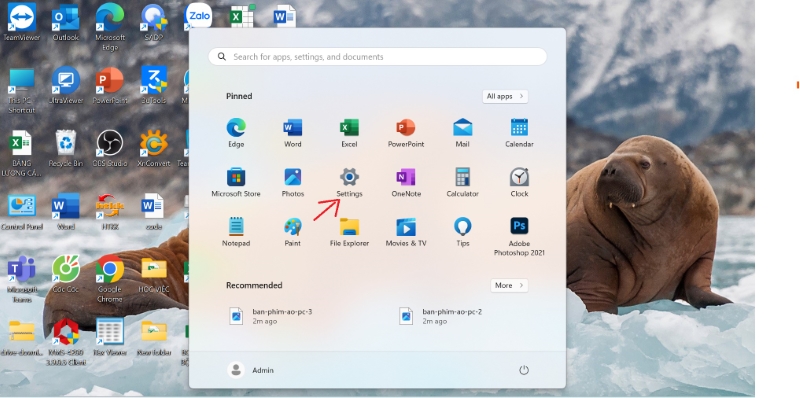
Task: Select the BẢNG LƯƠNG Excel file on desktop
Action: [x=21, y=154]
